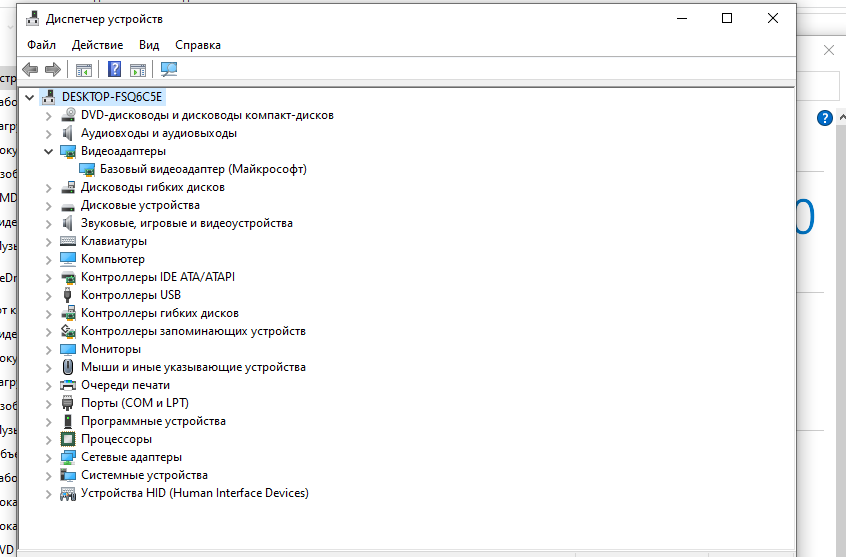
Task: Click the mouse devices category icon
Action: point(68,367)
